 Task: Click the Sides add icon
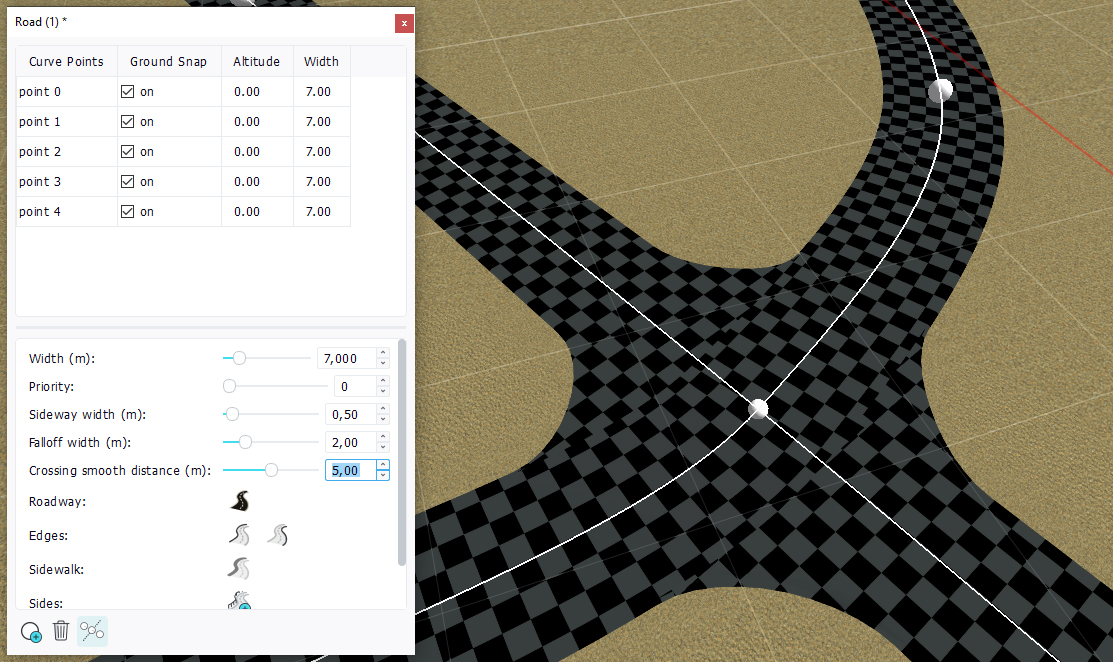pyautogui.click(x=240, y=601)
